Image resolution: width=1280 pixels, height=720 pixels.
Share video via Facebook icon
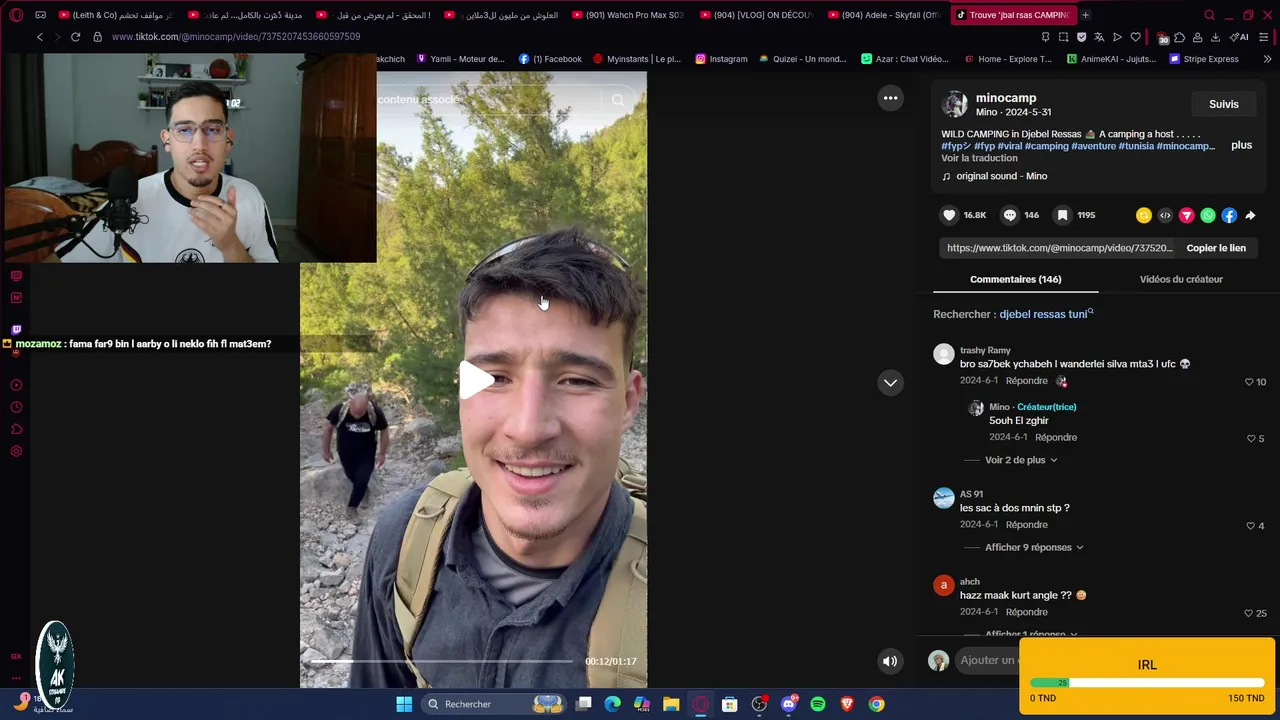click(1229, 215)
